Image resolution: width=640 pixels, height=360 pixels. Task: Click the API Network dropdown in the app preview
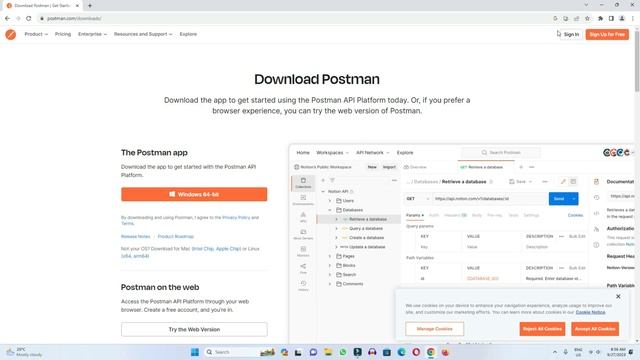372,153
